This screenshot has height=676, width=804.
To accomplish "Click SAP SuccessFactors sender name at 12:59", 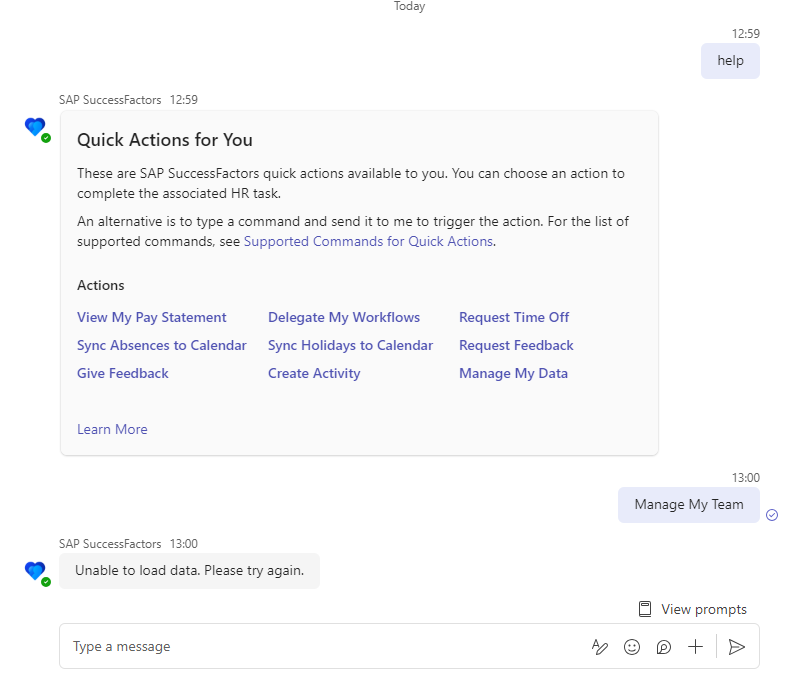I will [x=110, y=100].
